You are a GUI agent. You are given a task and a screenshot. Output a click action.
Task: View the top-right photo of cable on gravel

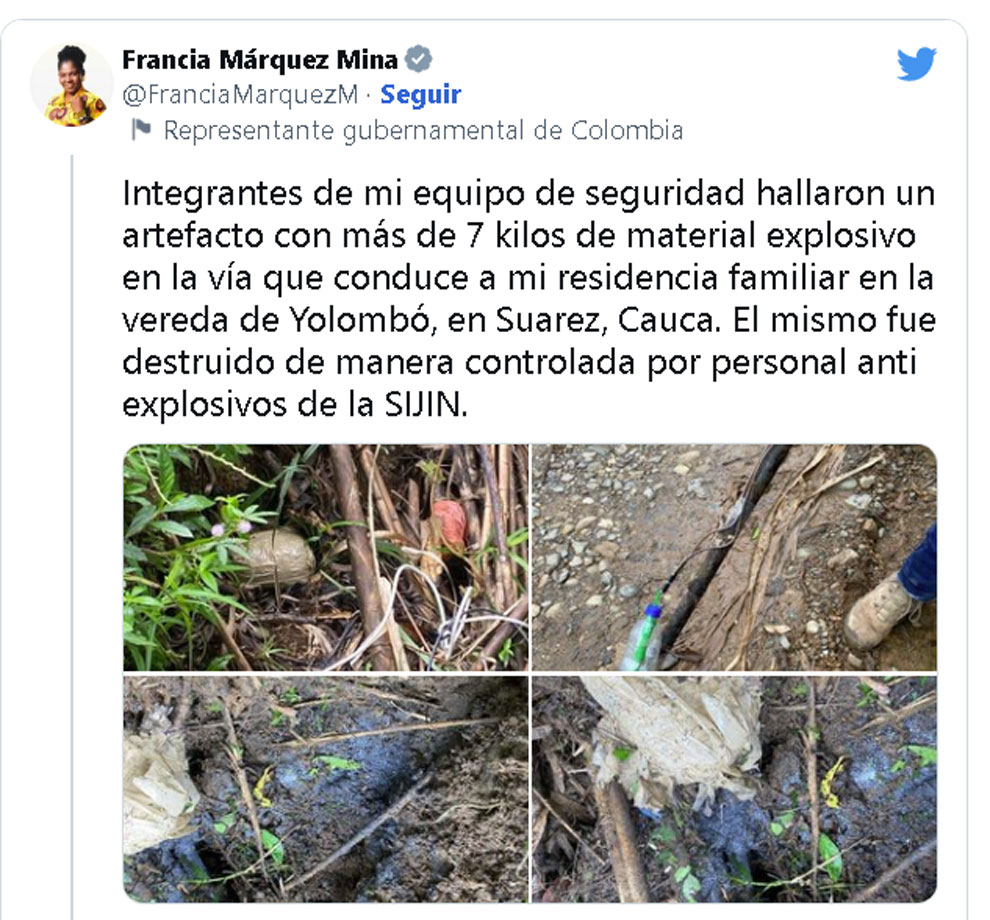pyautogui.click(x=734, y=558)
